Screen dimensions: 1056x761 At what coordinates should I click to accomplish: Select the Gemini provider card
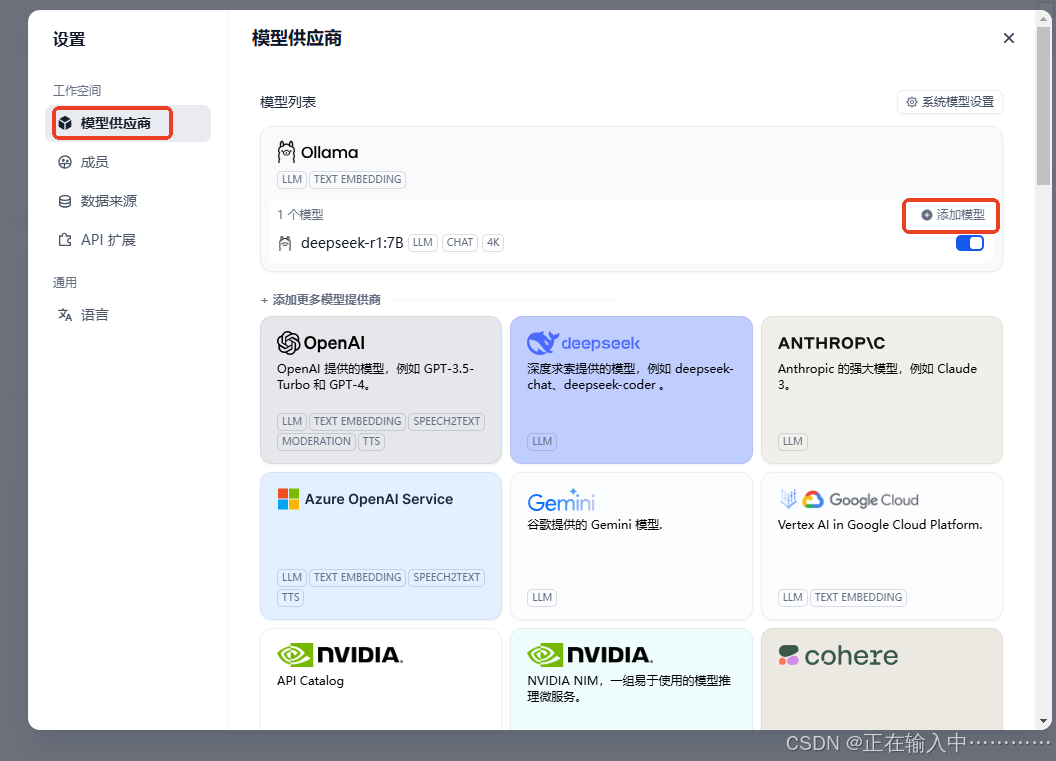pos(631,546)
